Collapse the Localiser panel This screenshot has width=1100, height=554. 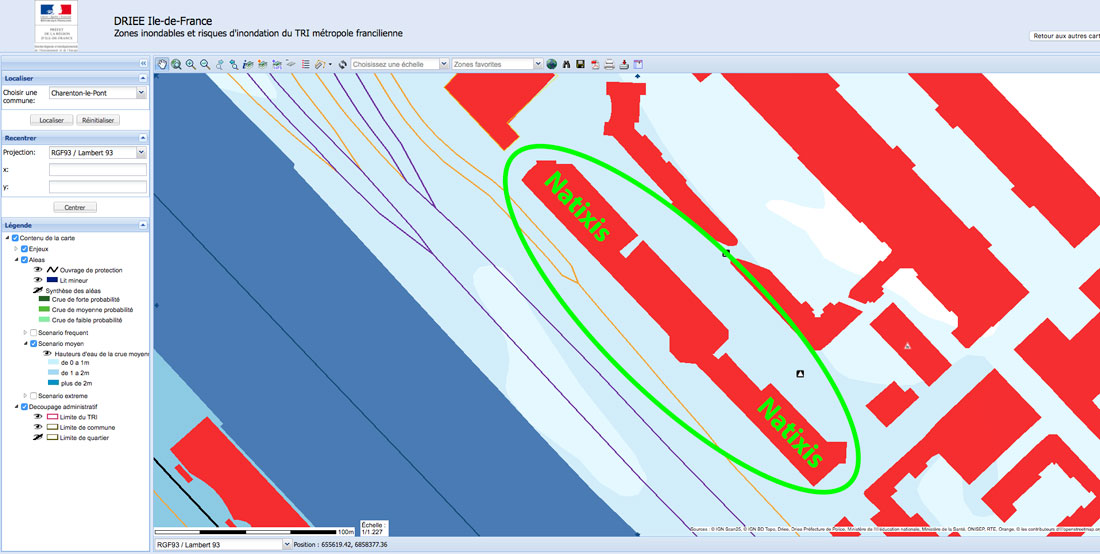click(x=143, y=79)
